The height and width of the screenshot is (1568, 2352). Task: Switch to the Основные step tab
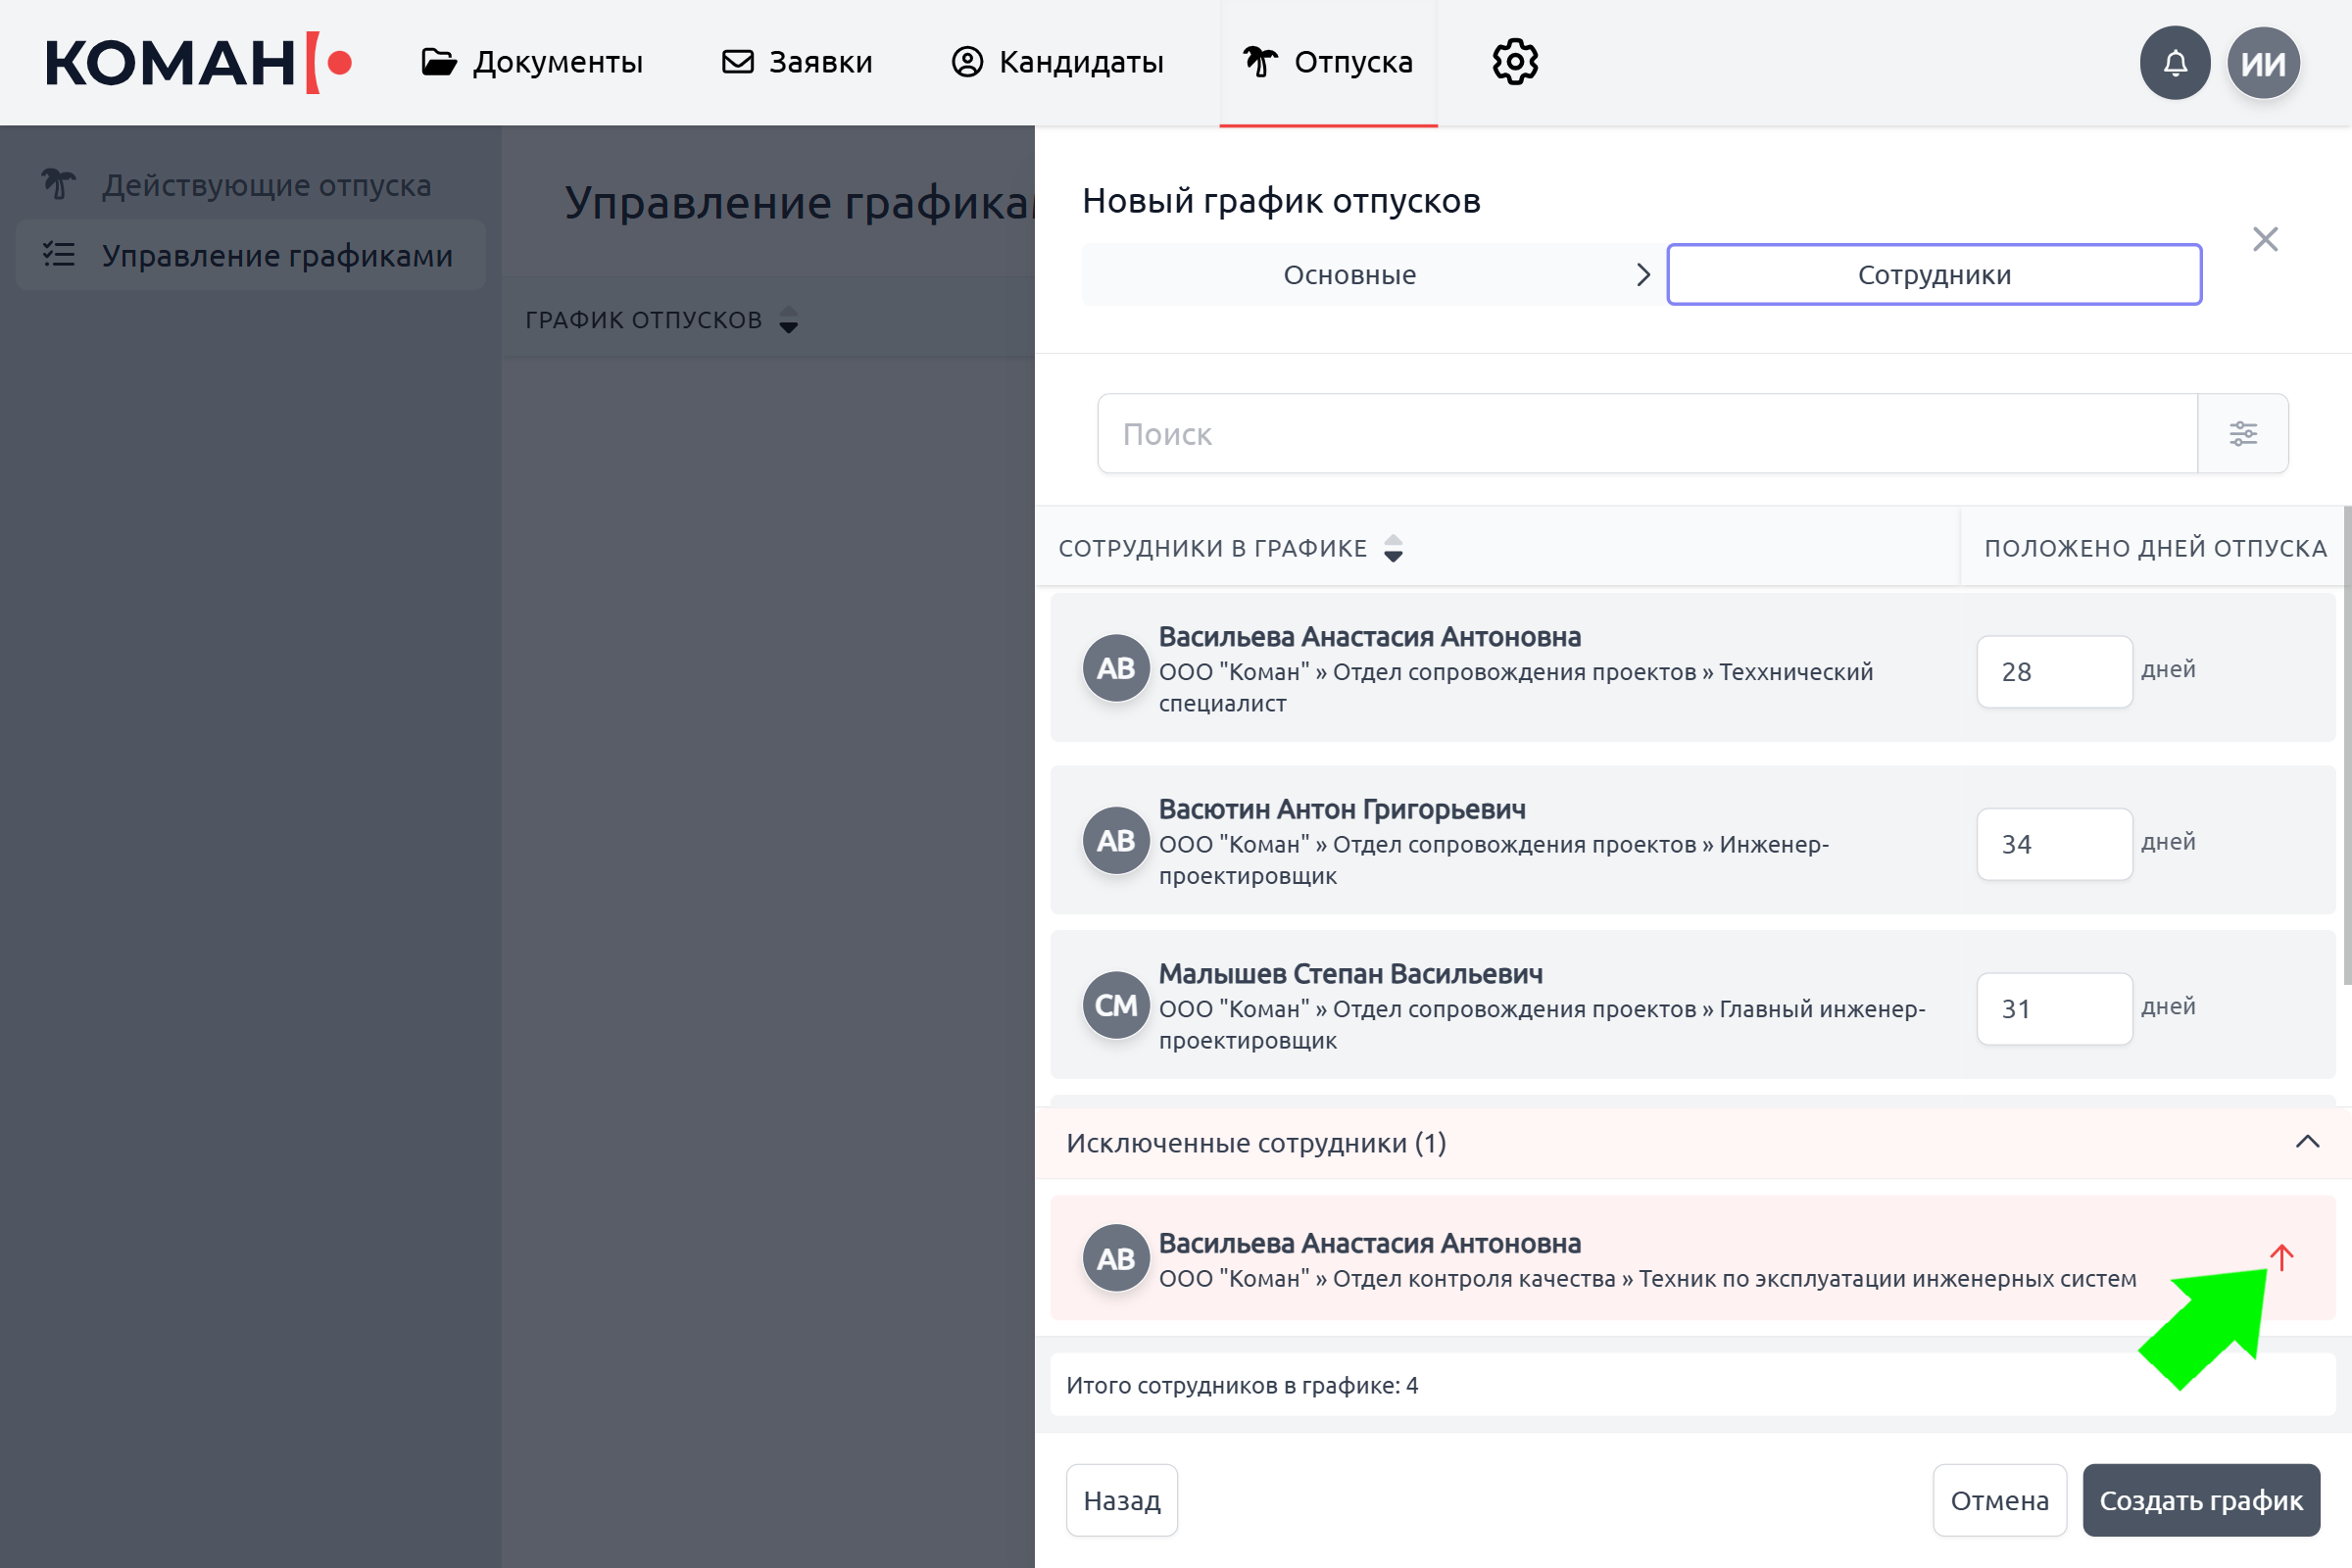(x=1349, y=275)
